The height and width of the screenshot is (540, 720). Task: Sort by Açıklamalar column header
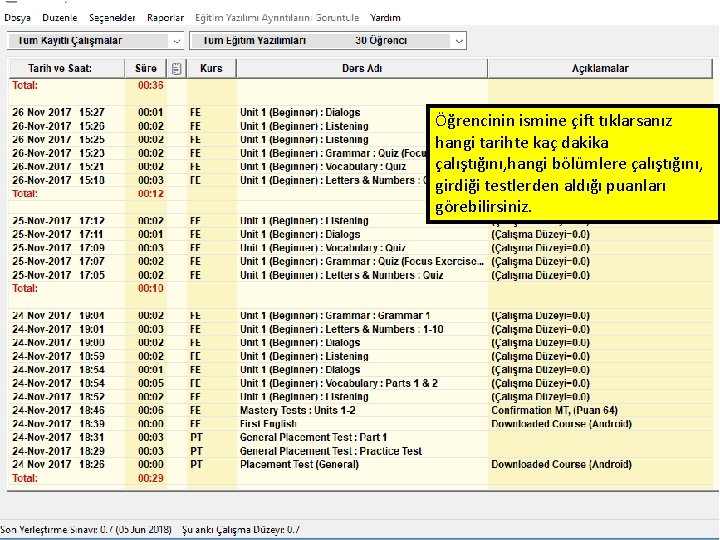600,68
